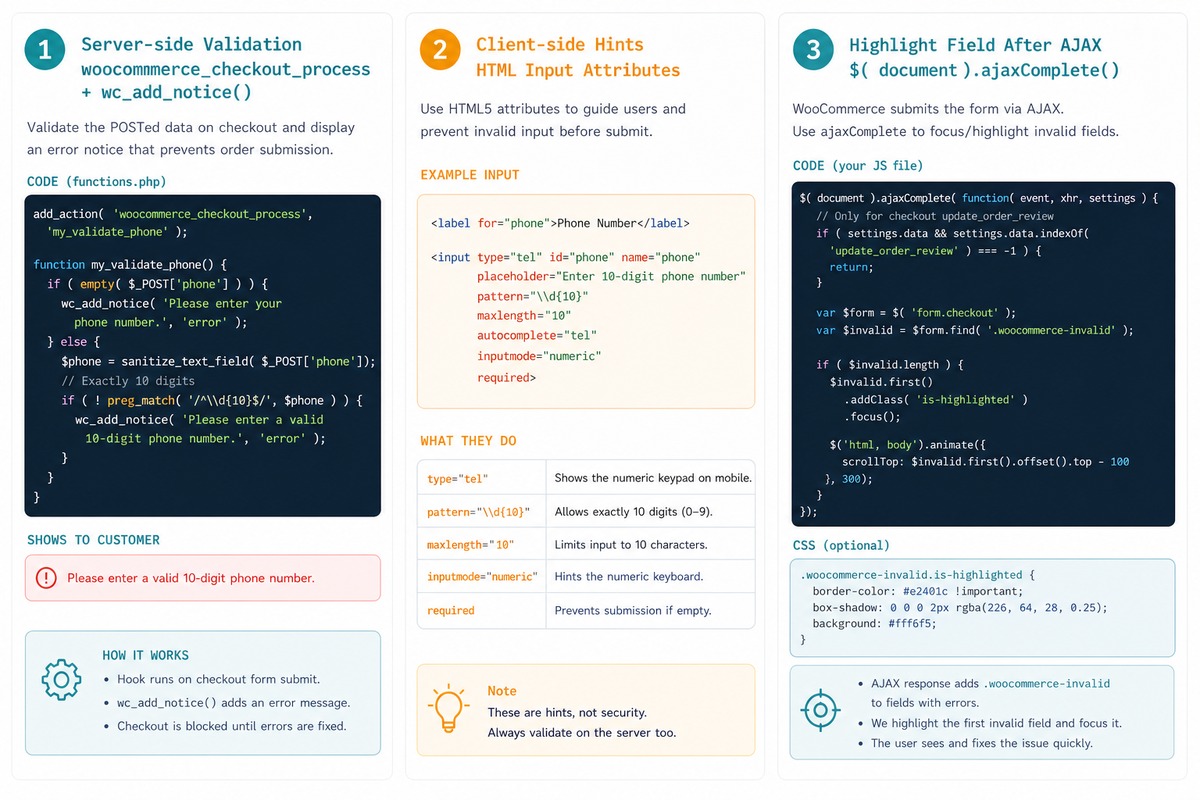The height and width of the screenshot is (800, 1200).
Task: Click the "Hook runs on checkout form submit." bullet
Action: (x=219, y=679)
